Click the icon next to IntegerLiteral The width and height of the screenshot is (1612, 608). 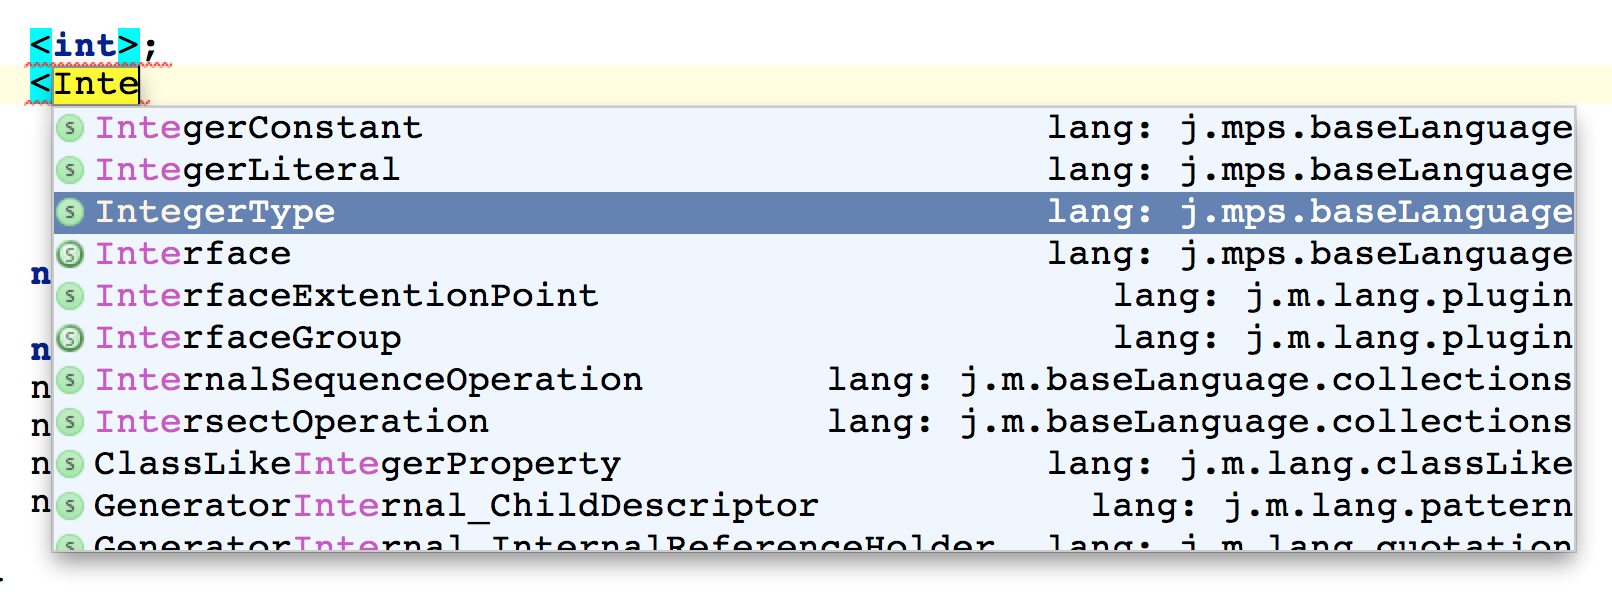[x=69, y=170]
